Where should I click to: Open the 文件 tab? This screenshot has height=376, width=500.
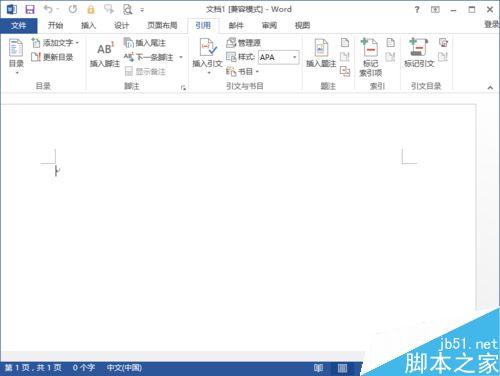pos(19,25)
